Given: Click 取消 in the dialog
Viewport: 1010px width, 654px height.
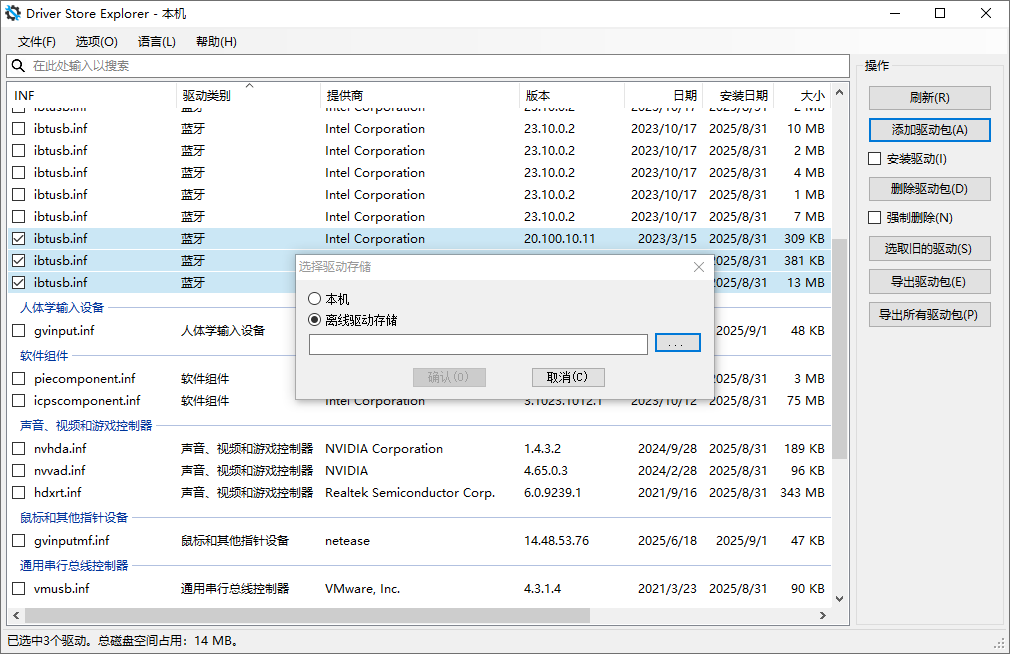Looking at the screenshot, I should 568,377.
